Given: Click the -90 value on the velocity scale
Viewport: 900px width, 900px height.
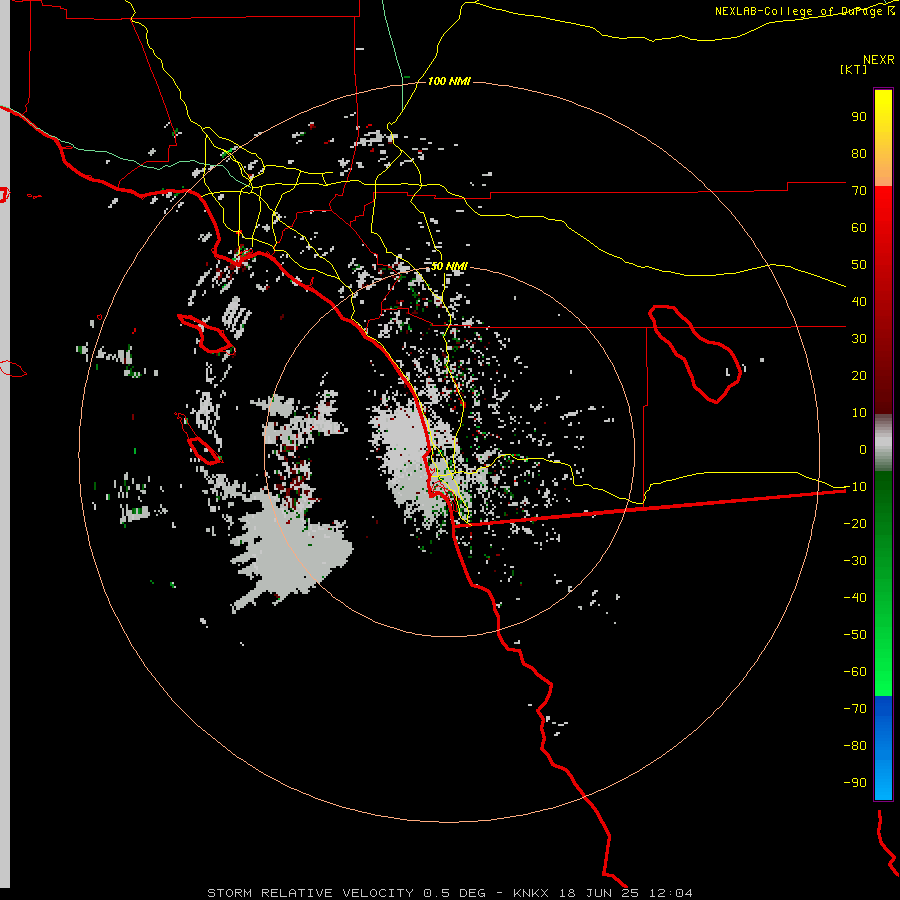Looking at the screenshot, I should click(x=855, y=783).
